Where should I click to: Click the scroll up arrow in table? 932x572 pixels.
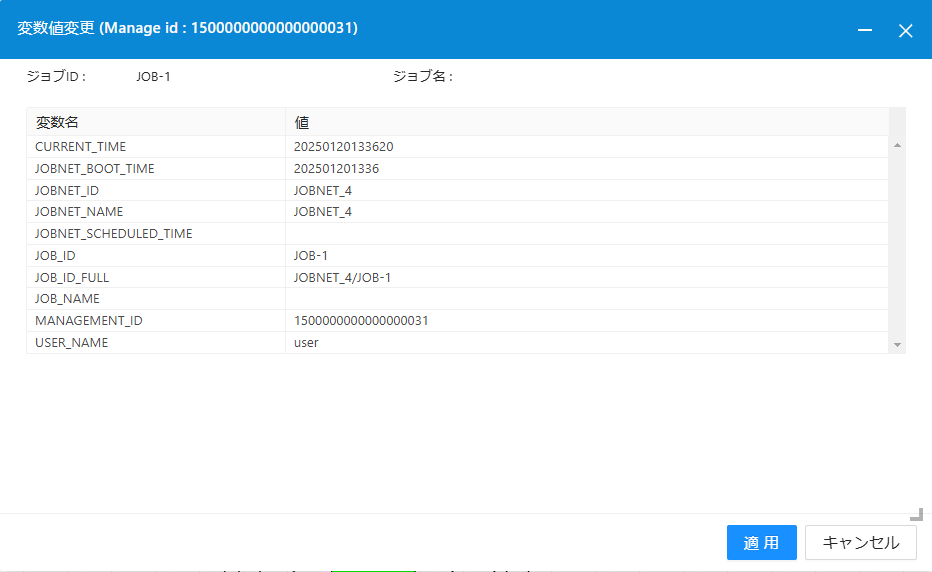coord(897,146)
